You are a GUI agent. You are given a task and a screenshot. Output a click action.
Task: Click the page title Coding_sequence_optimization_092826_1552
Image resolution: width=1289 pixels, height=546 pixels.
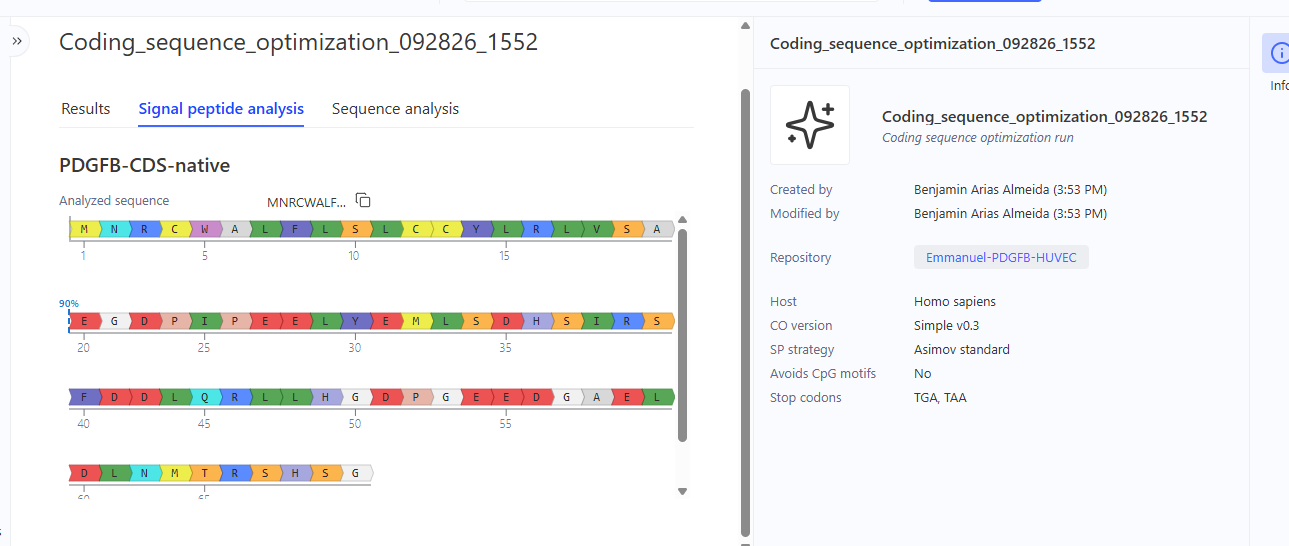tap(299, 42)
